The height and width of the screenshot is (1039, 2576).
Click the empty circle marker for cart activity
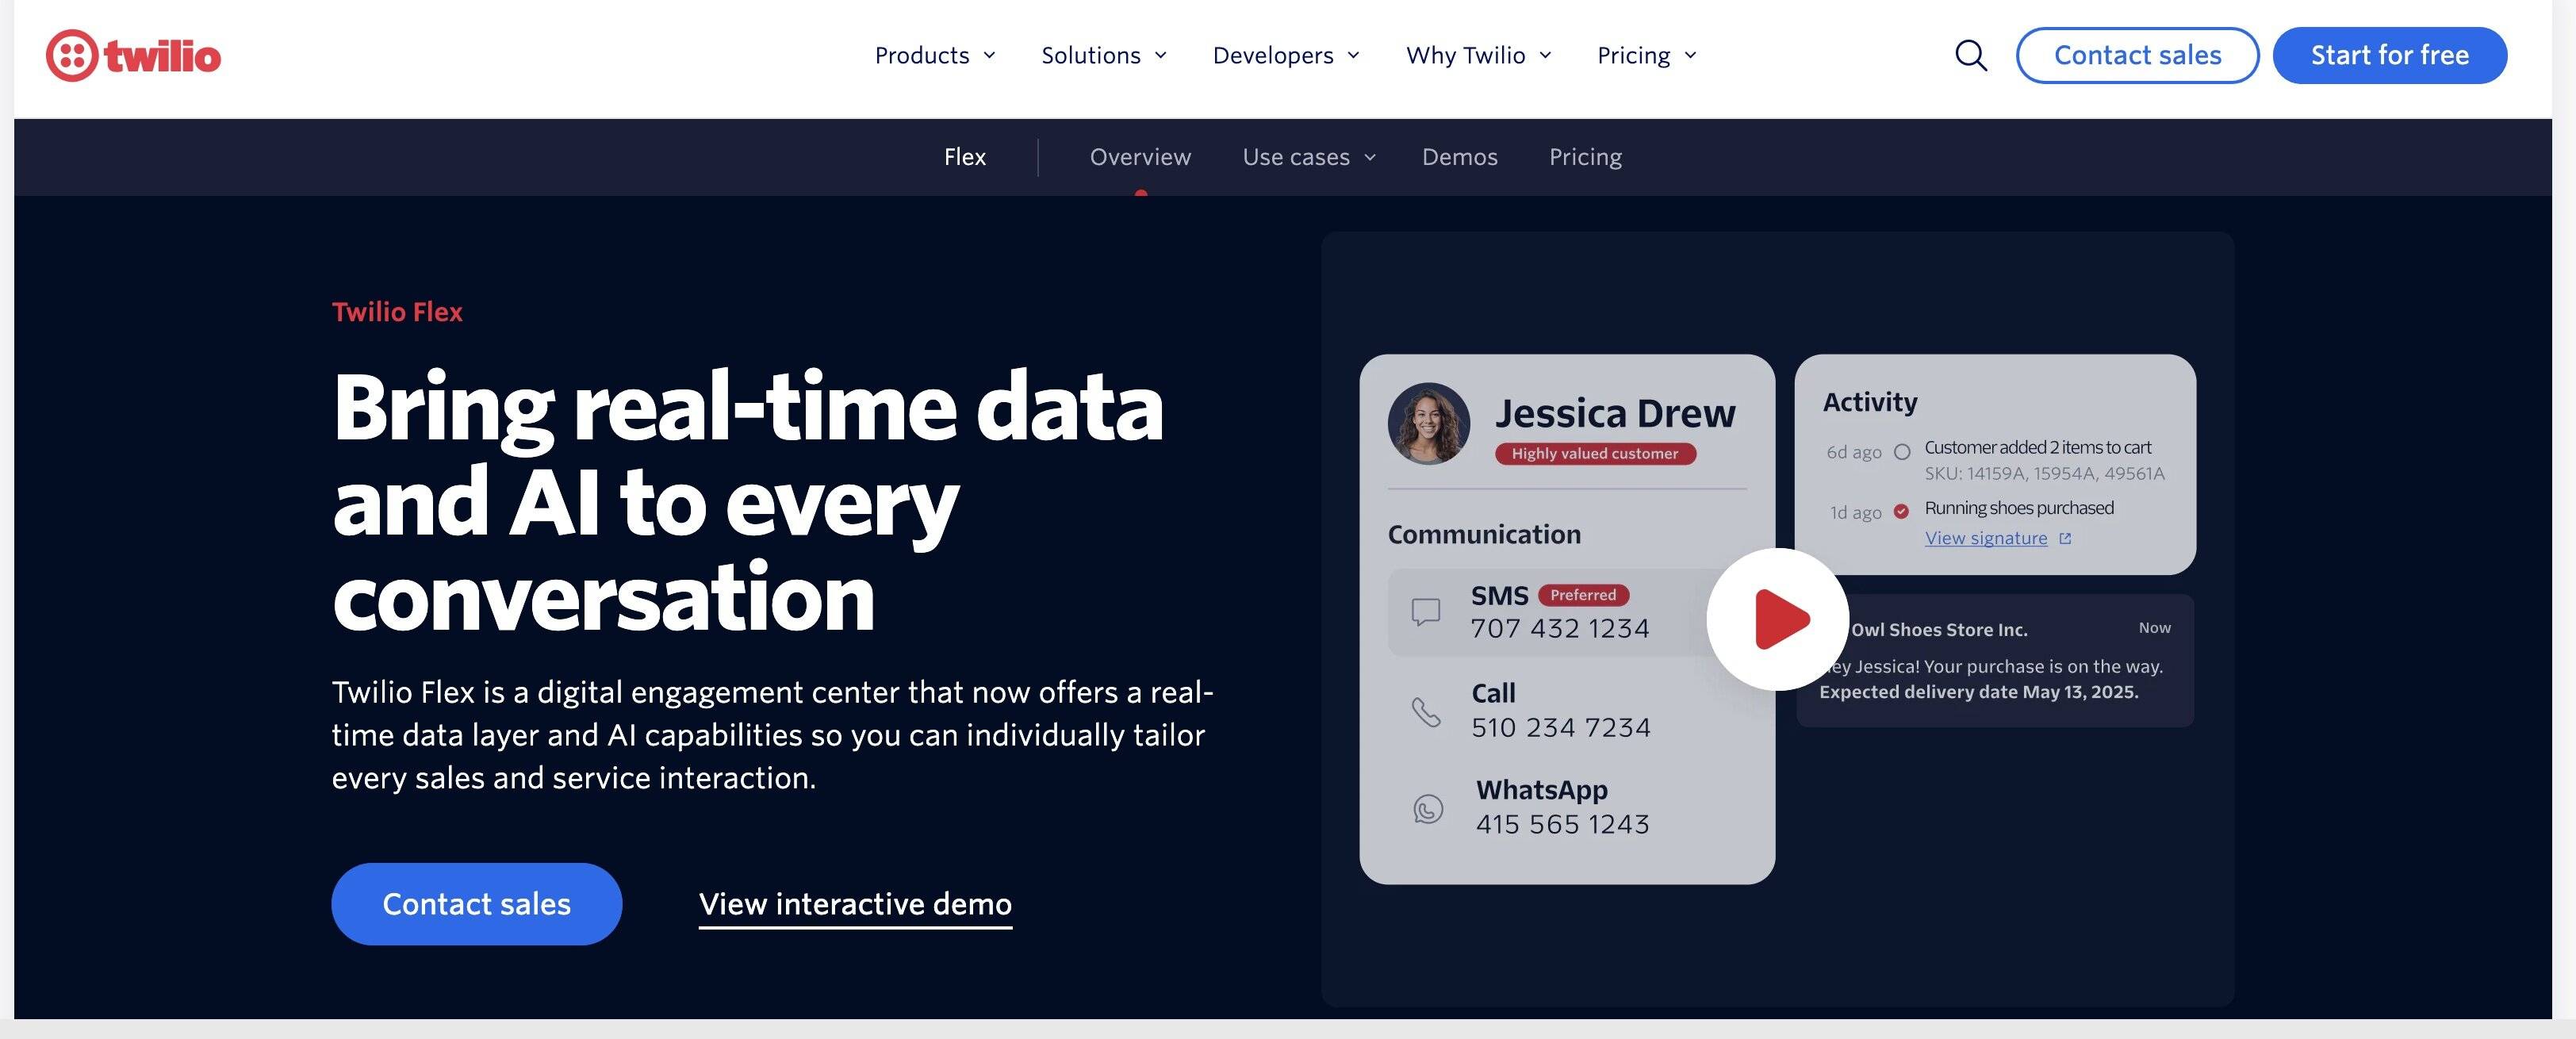[1902, 451]
